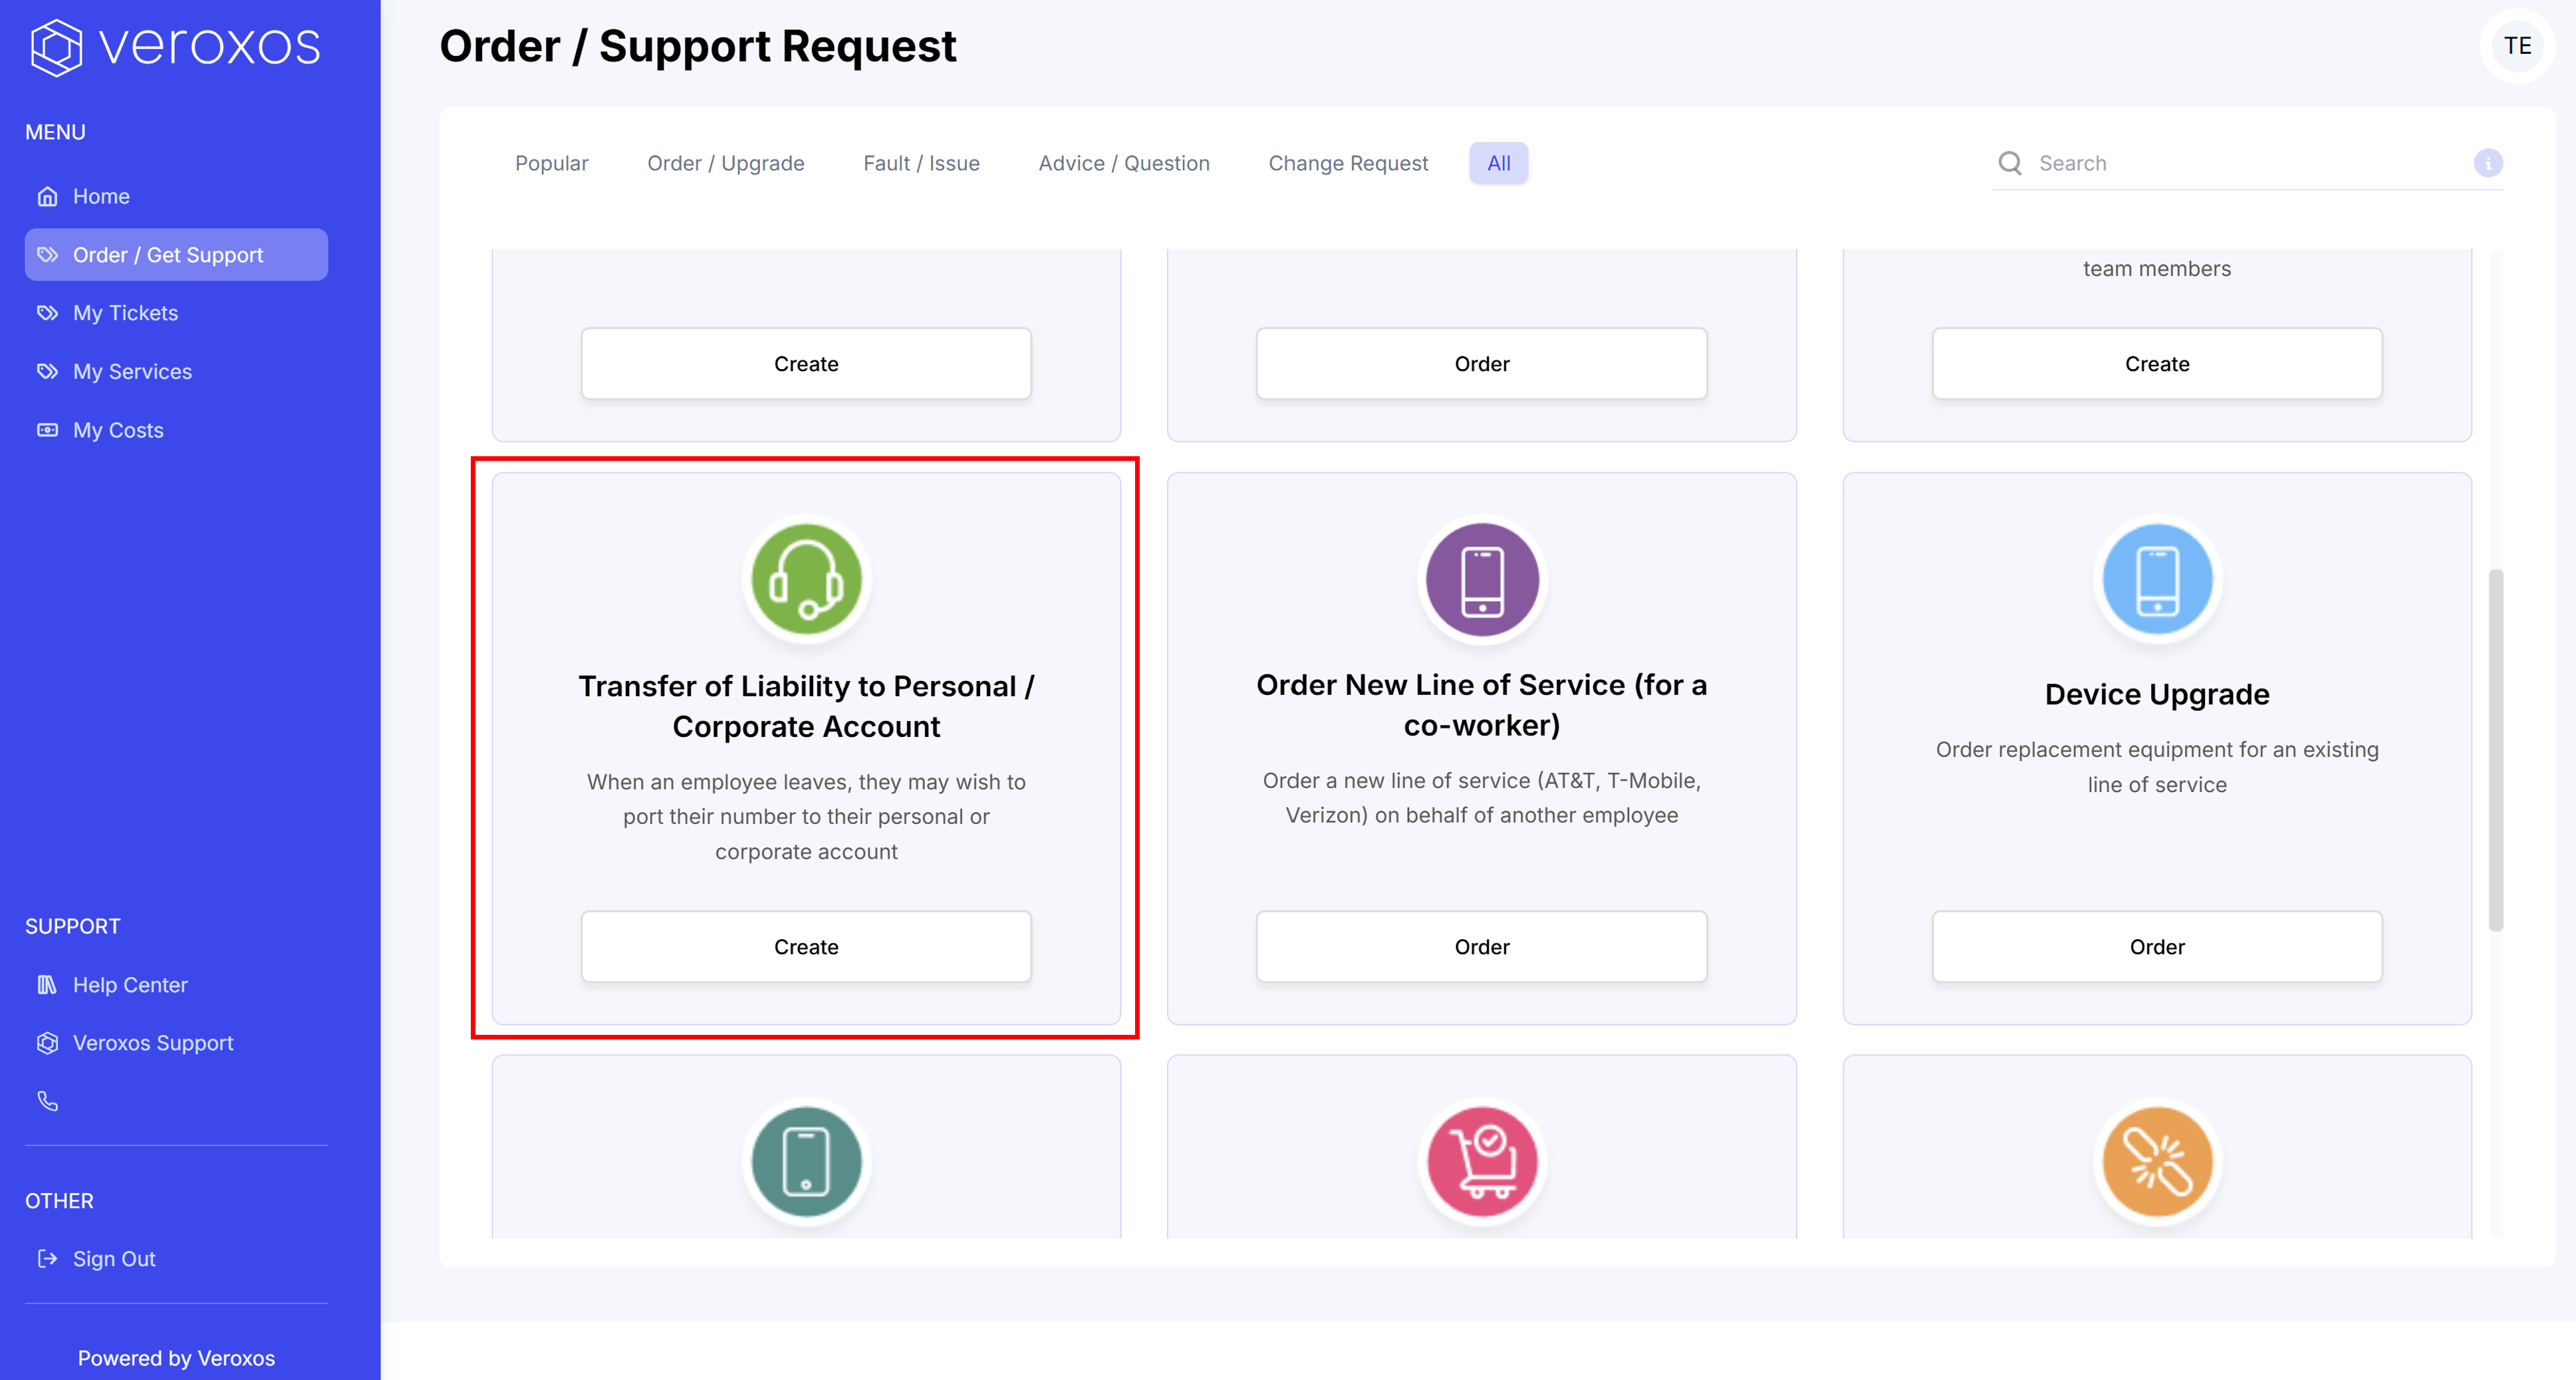2576x1380 pixels.
Task: Select the All tab
Action: [1498, 163]
